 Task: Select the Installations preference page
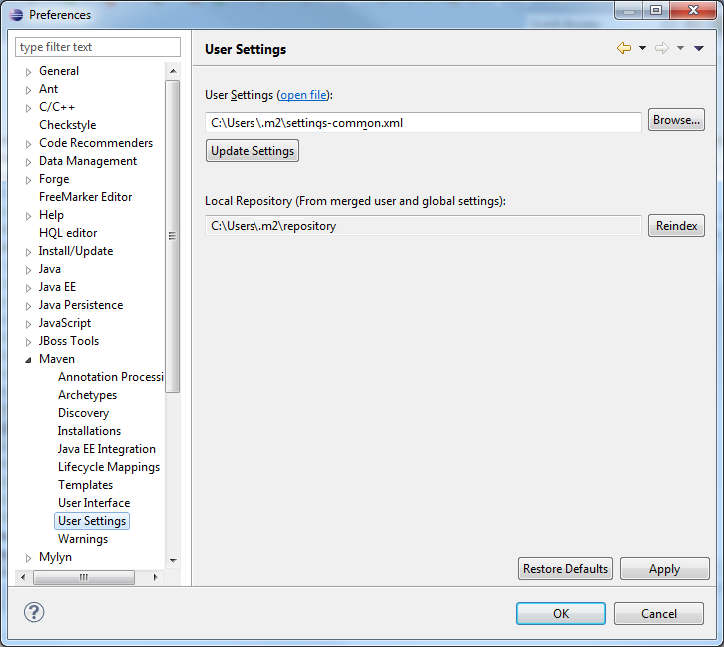(x=89, y=431)
